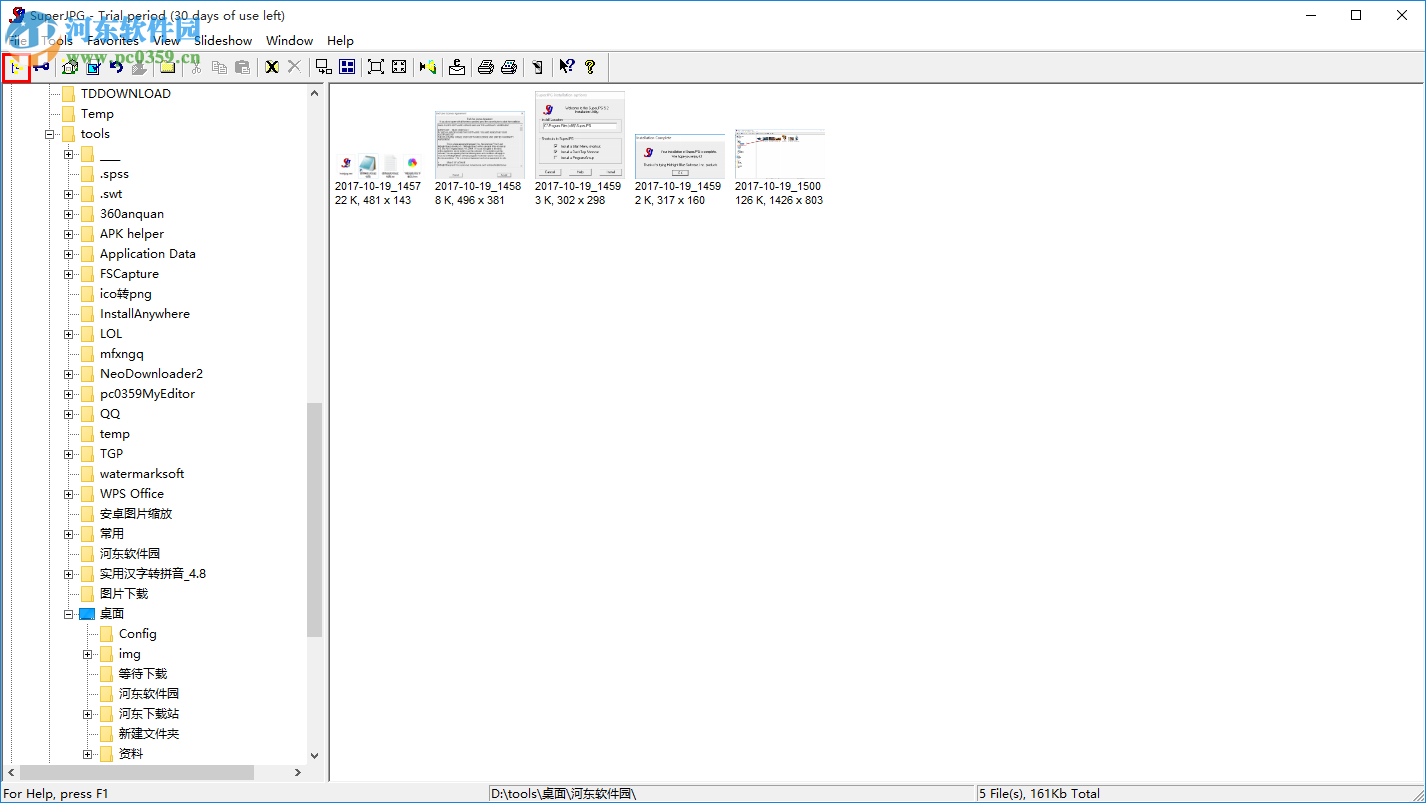Click the first printer icon
This screenshot has height=803, width=1426.
point(486,67)
